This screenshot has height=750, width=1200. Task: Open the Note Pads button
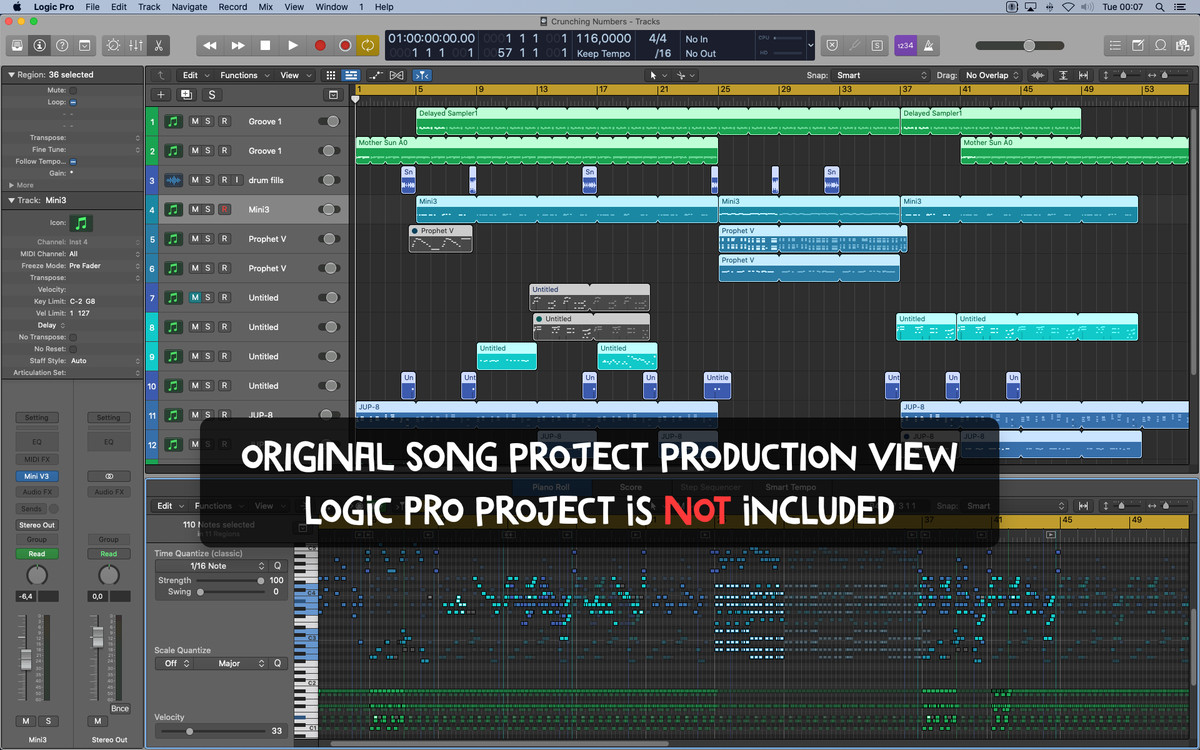1138,45
